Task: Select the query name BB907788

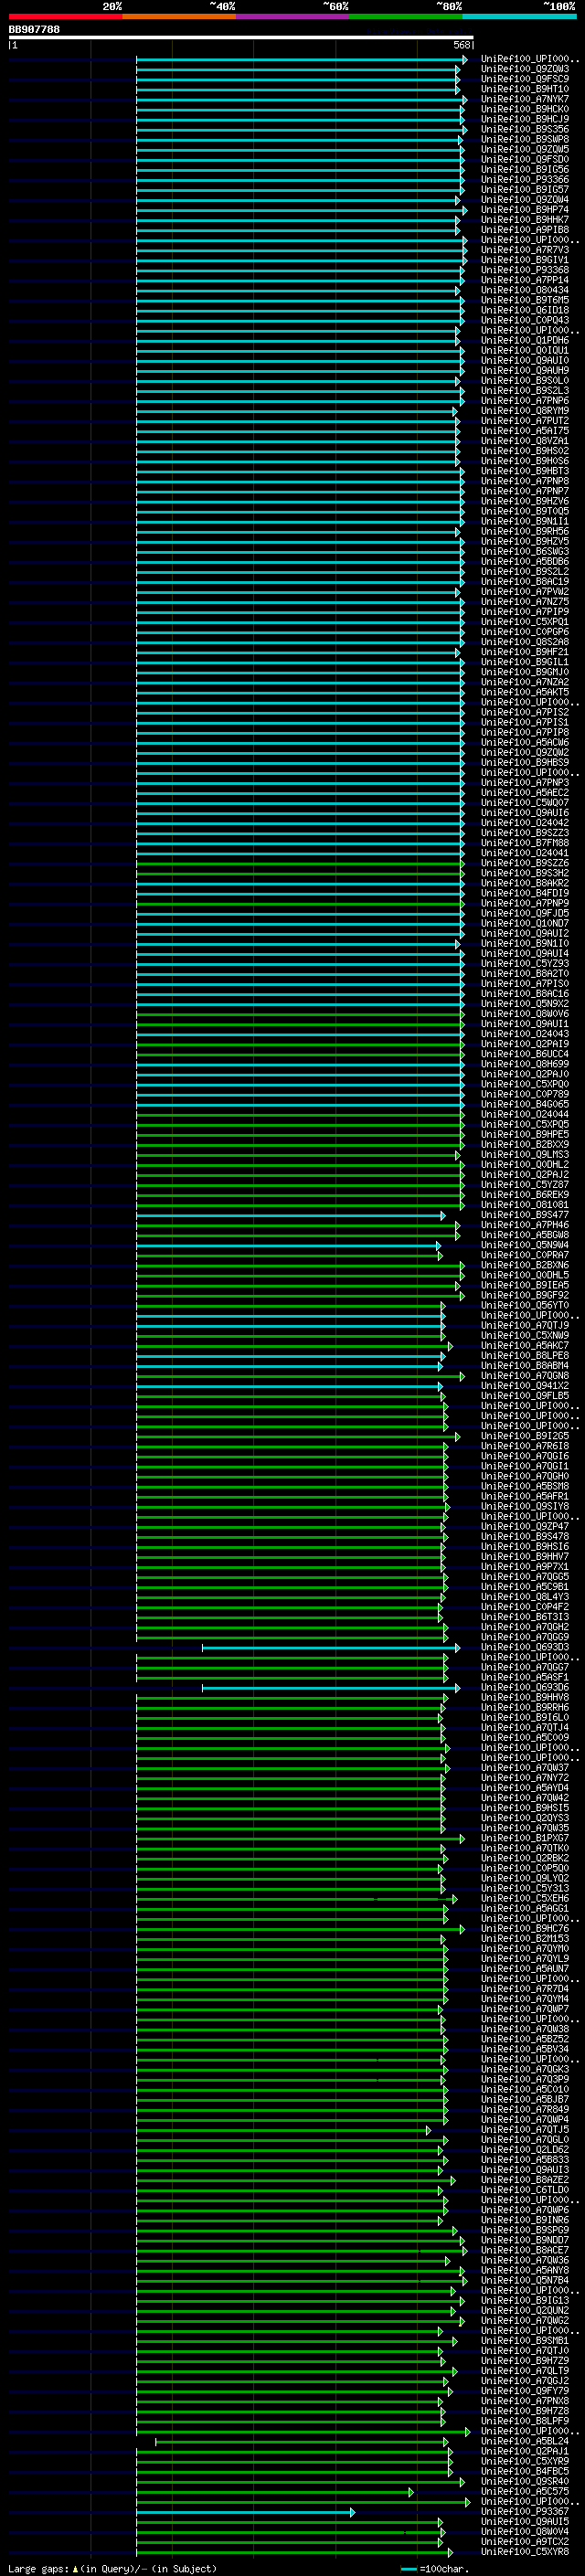Action: [x=34, y=29]
